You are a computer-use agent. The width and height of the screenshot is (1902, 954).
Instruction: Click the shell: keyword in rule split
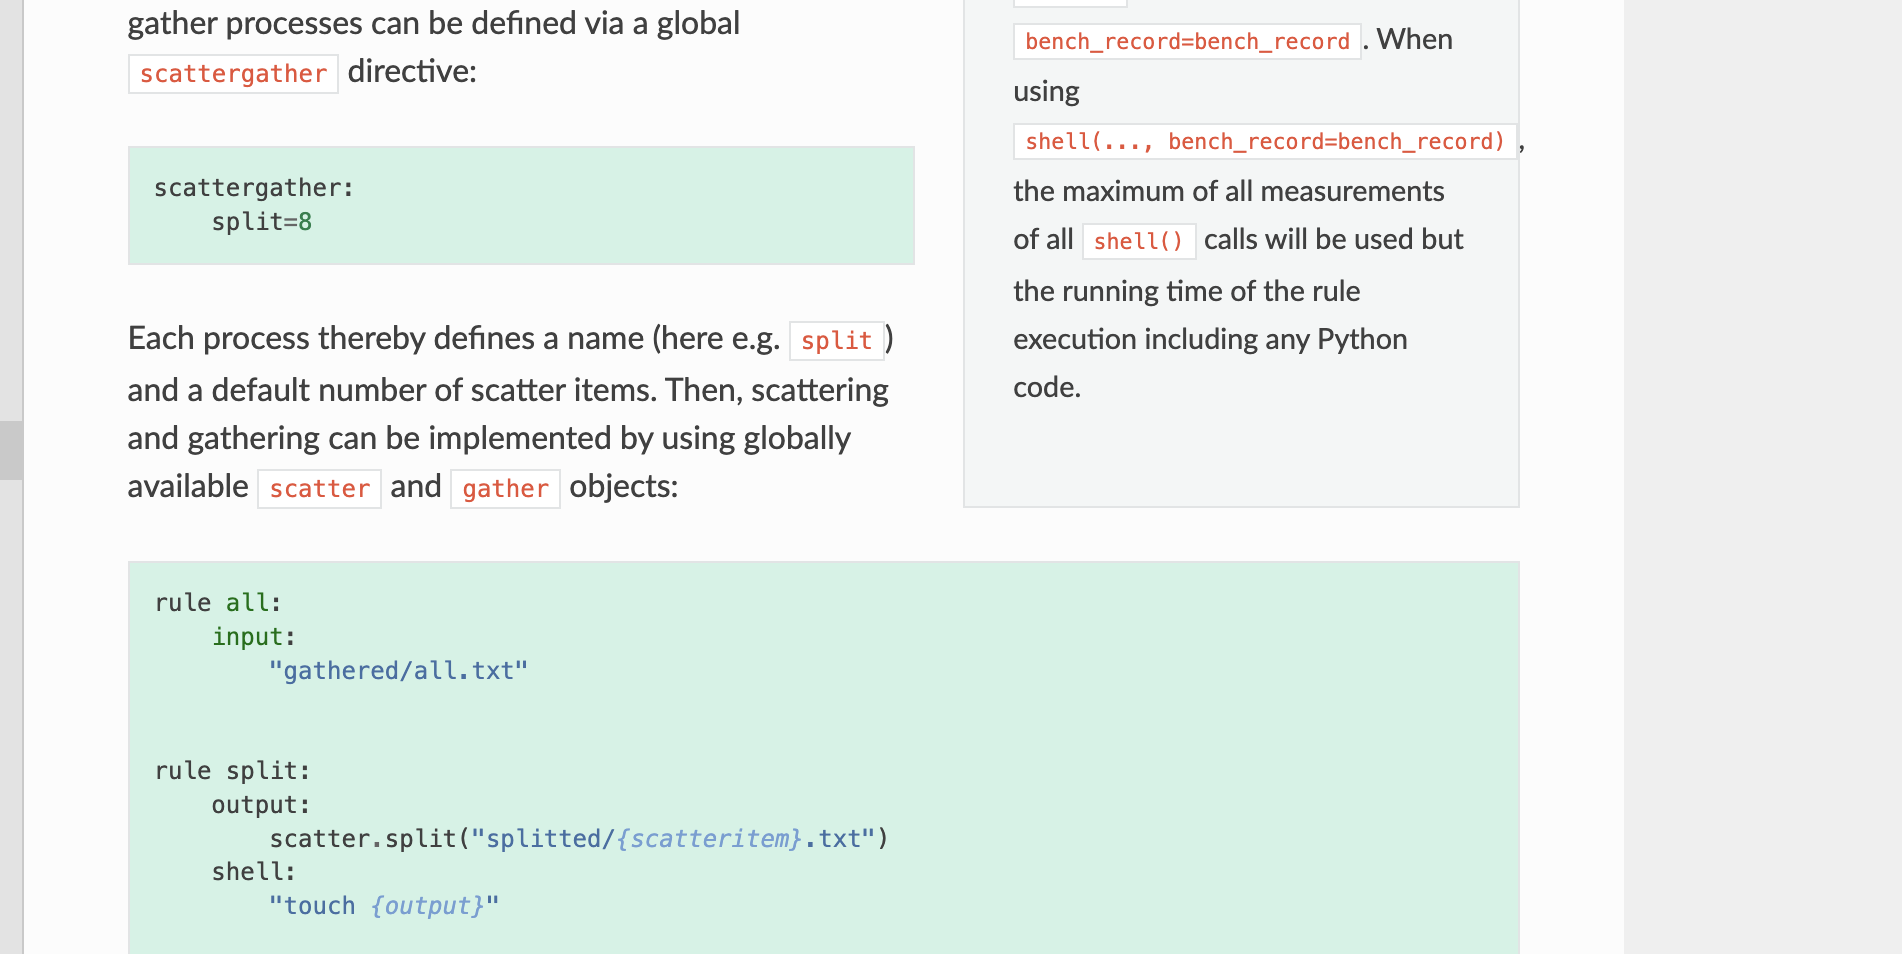(252, 871)
